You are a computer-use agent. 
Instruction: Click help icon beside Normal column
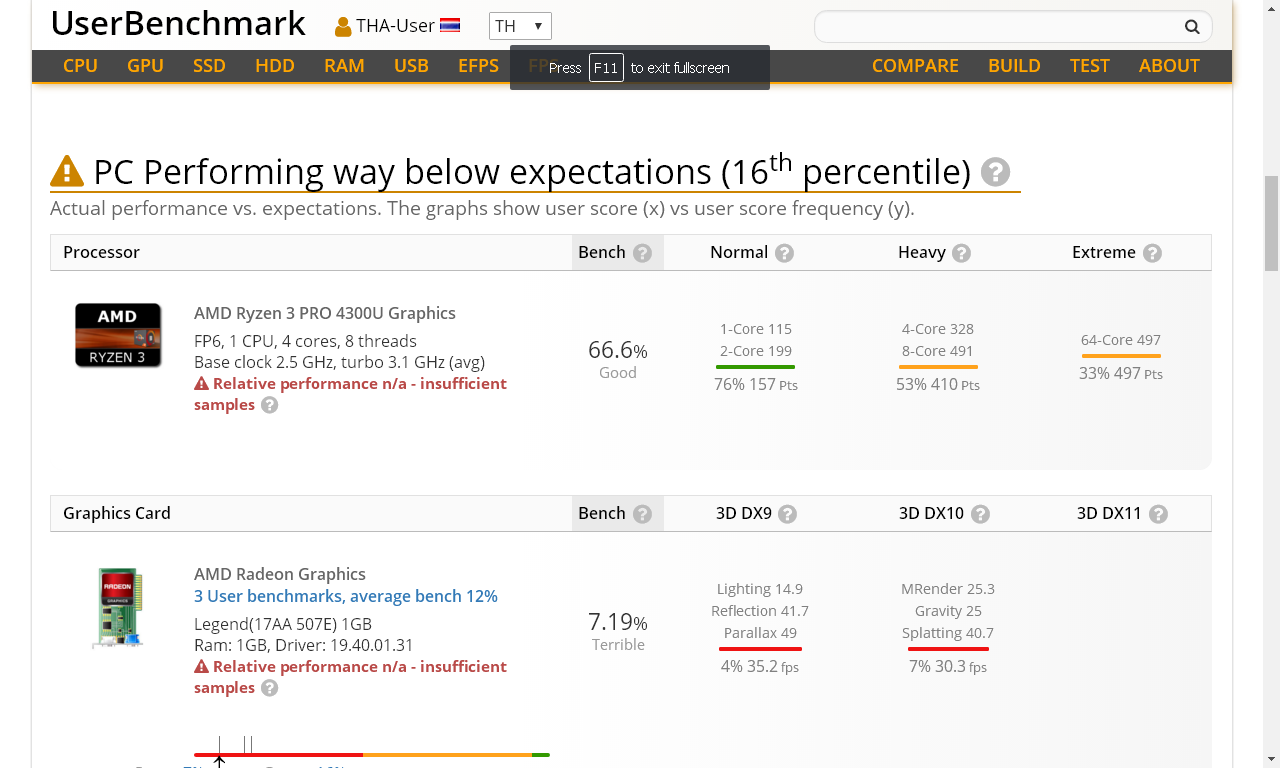[784, 253]
